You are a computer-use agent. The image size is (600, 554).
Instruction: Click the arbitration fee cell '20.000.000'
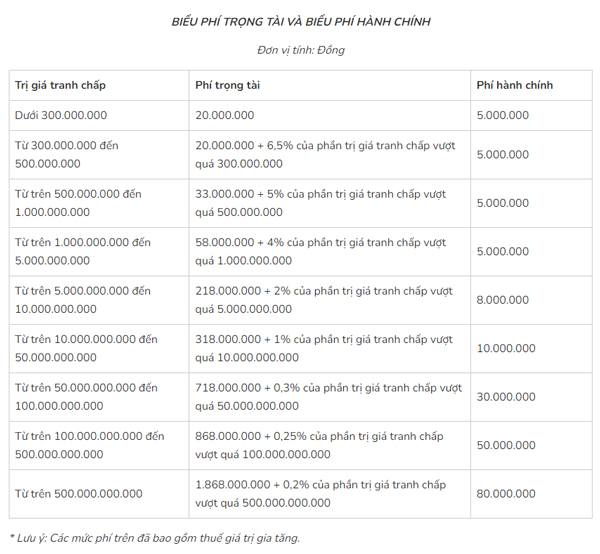(x=329, y=116)
